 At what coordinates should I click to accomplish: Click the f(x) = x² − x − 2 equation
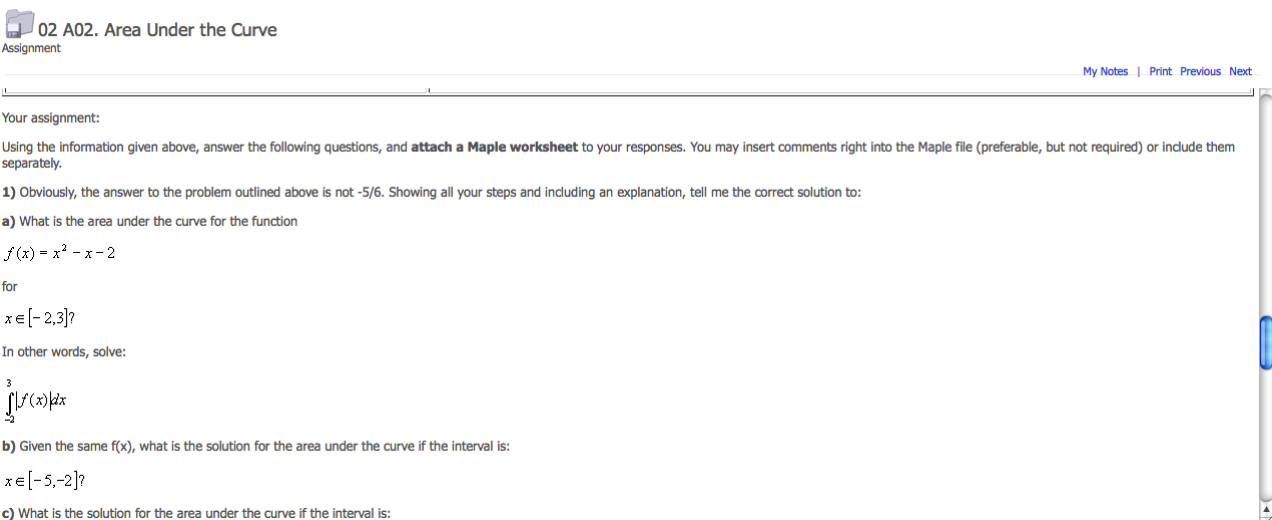coord(59,252)
